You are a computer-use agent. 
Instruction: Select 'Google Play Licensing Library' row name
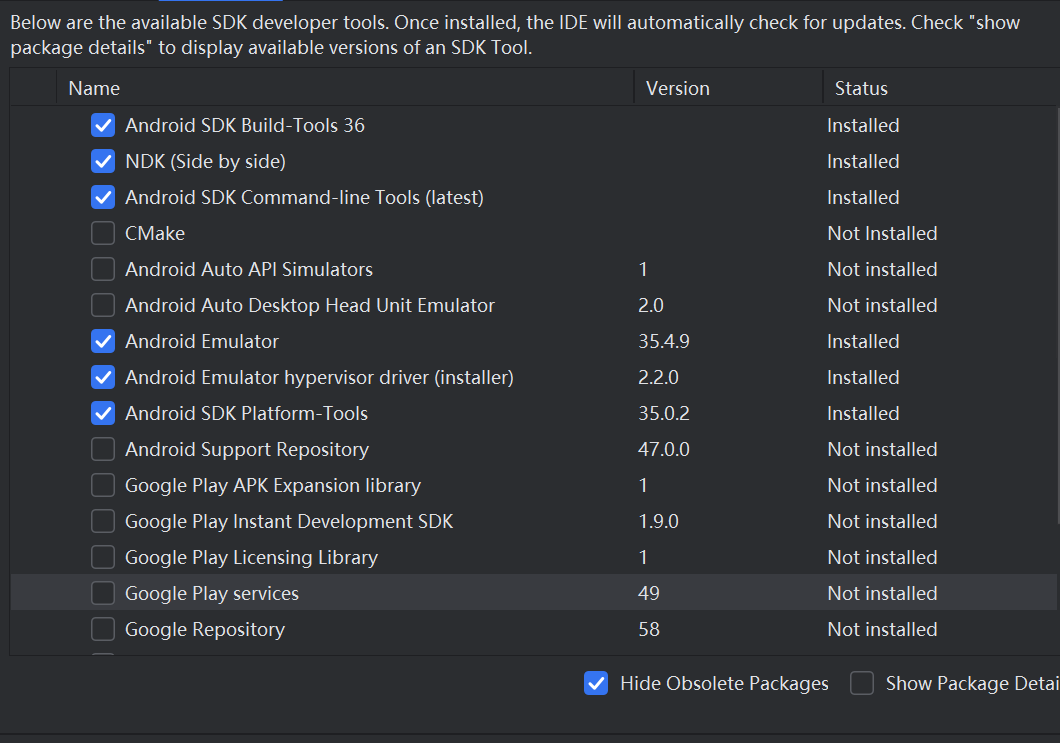[251, 557]
